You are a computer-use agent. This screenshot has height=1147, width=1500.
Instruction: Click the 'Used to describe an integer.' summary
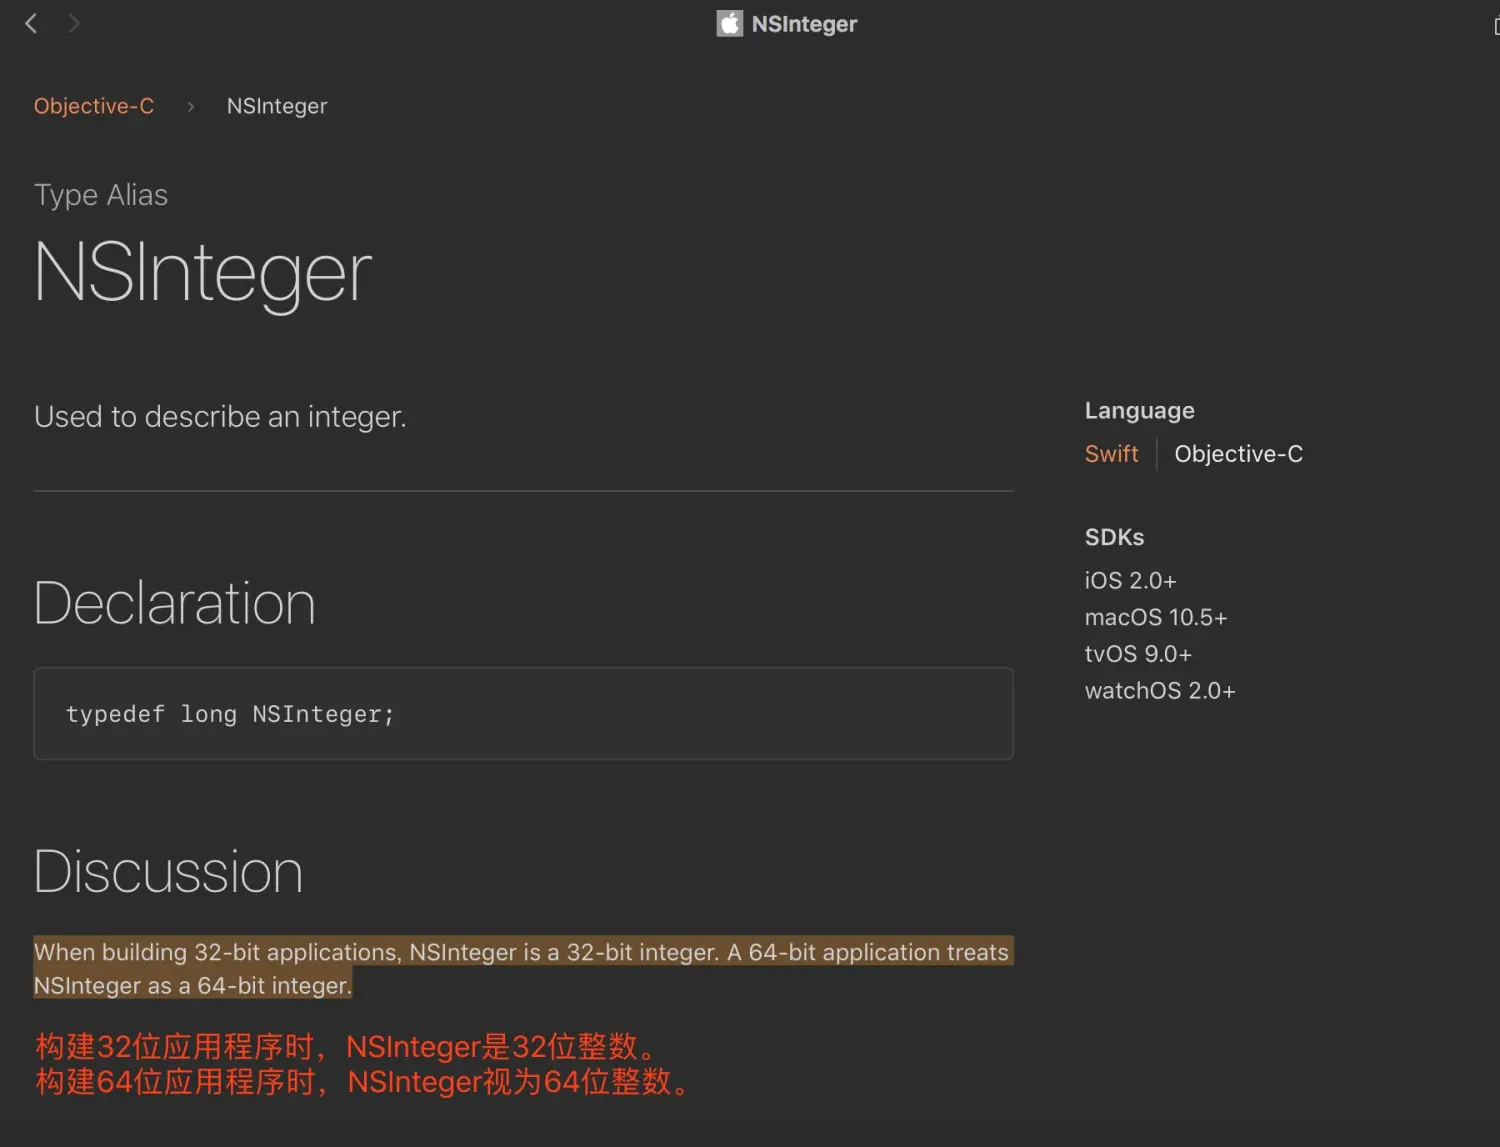(220, 417)
